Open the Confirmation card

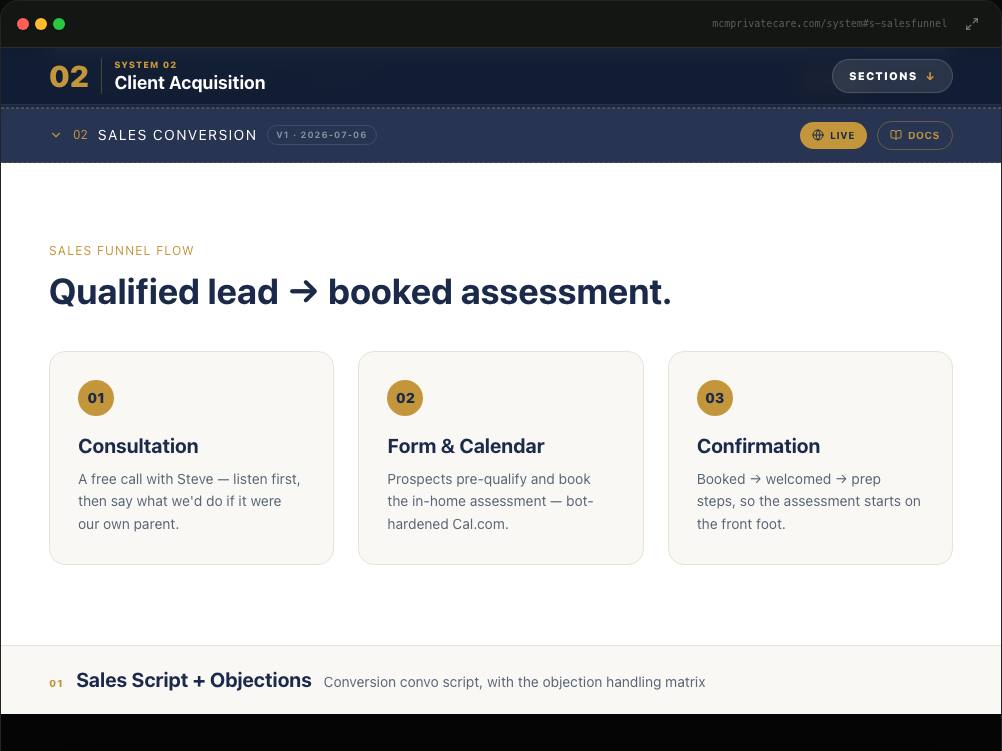click(x=810, y=458)
